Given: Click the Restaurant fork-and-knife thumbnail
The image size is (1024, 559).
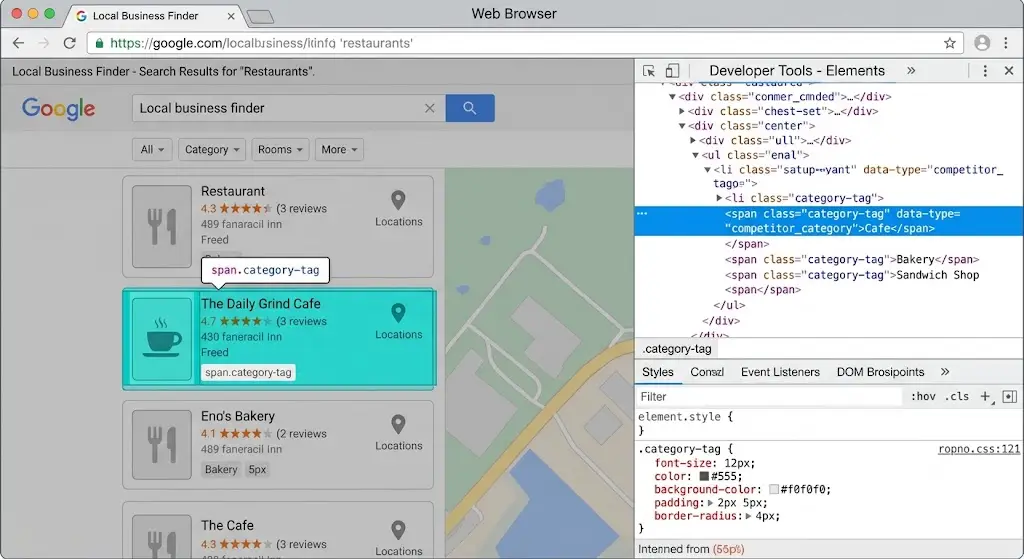Looking at the screenshot, I should (x=161, y=227).
